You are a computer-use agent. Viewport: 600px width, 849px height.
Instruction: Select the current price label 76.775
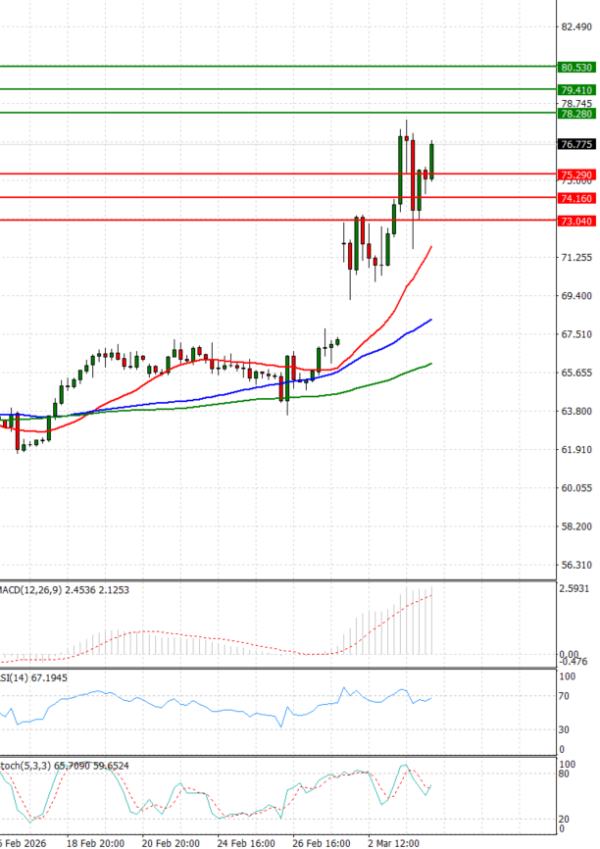(x=577, y=145)
